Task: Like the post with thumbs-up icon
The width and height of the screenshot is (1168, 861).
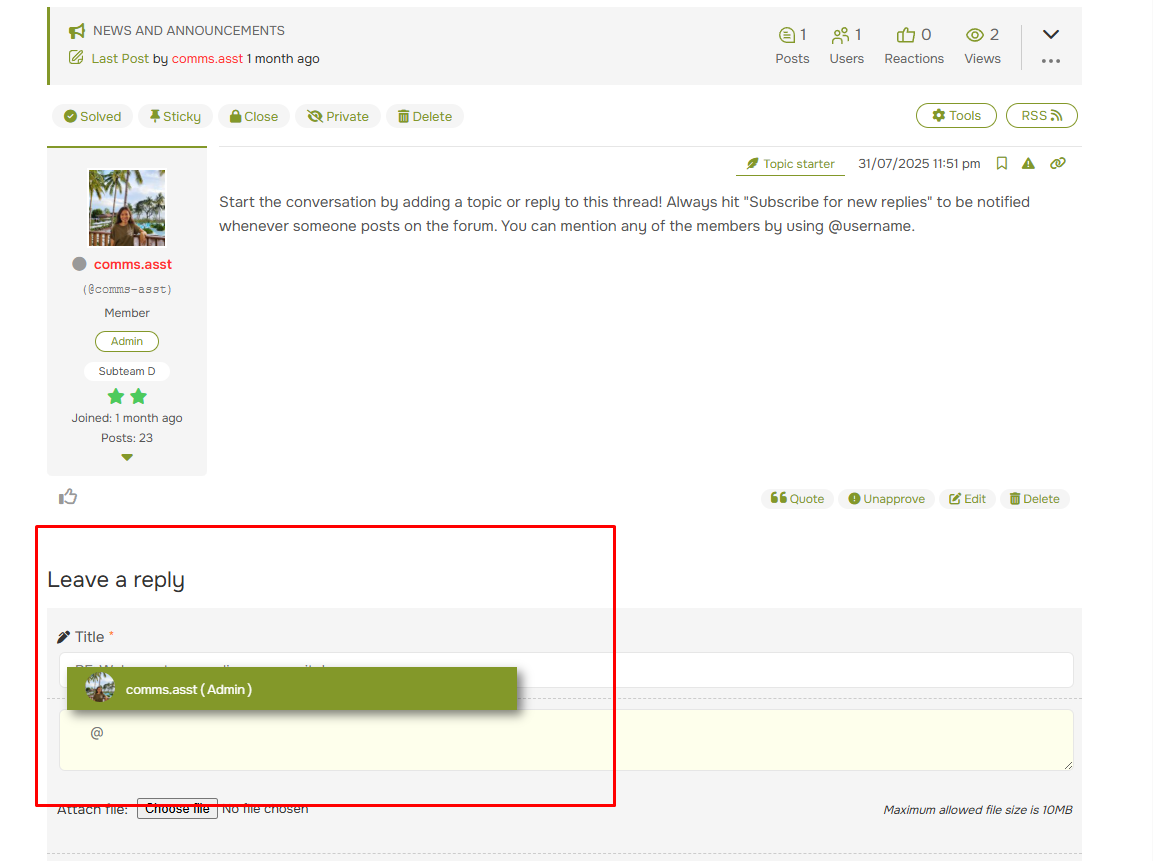Action: [68, 497]
